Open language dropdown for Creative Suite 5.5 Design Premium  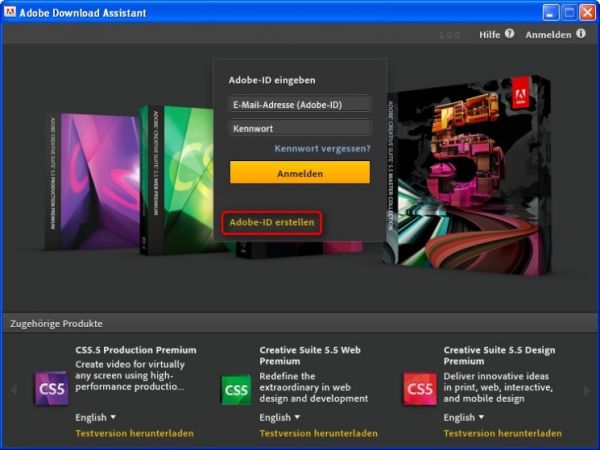point(463,417)
